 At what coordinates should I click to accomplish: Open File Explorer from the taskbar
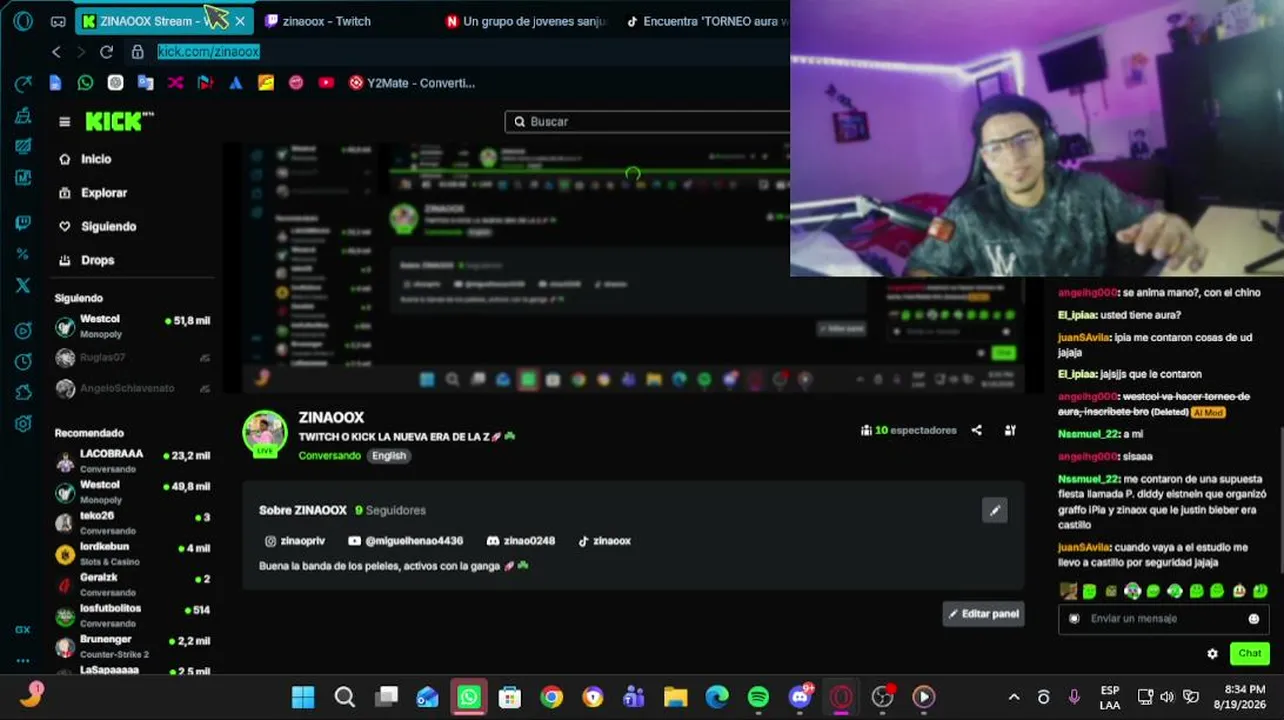pyautogui.click(x=675, y=697)
